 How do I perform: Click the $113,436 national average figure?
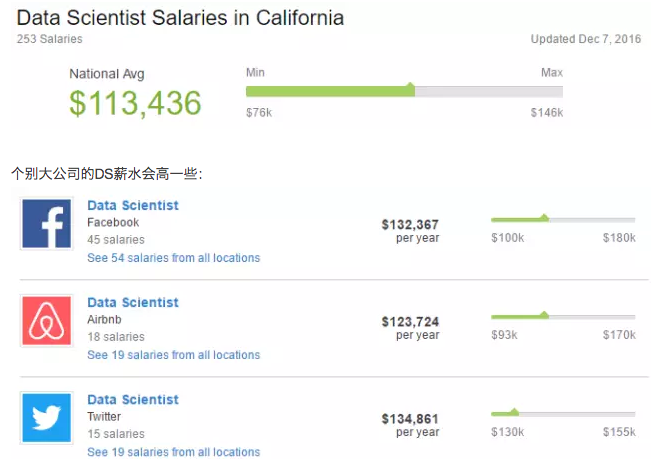(x=135, y=103)
